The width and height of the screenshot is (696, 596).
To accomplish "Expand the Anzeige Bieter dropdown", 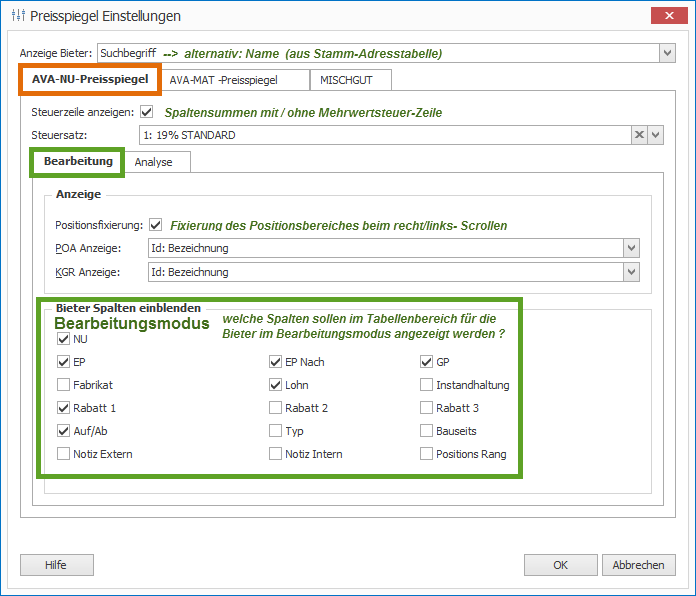I will (x=667, y=53).
